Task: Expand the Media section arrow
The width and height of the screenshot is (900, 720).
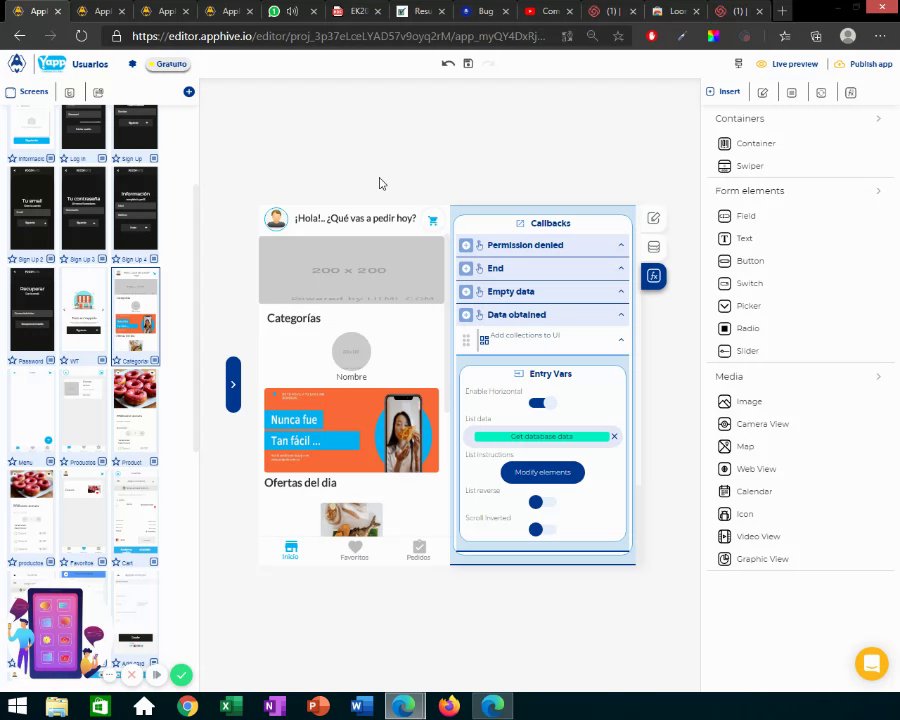Action: click(x=879, y=377)
